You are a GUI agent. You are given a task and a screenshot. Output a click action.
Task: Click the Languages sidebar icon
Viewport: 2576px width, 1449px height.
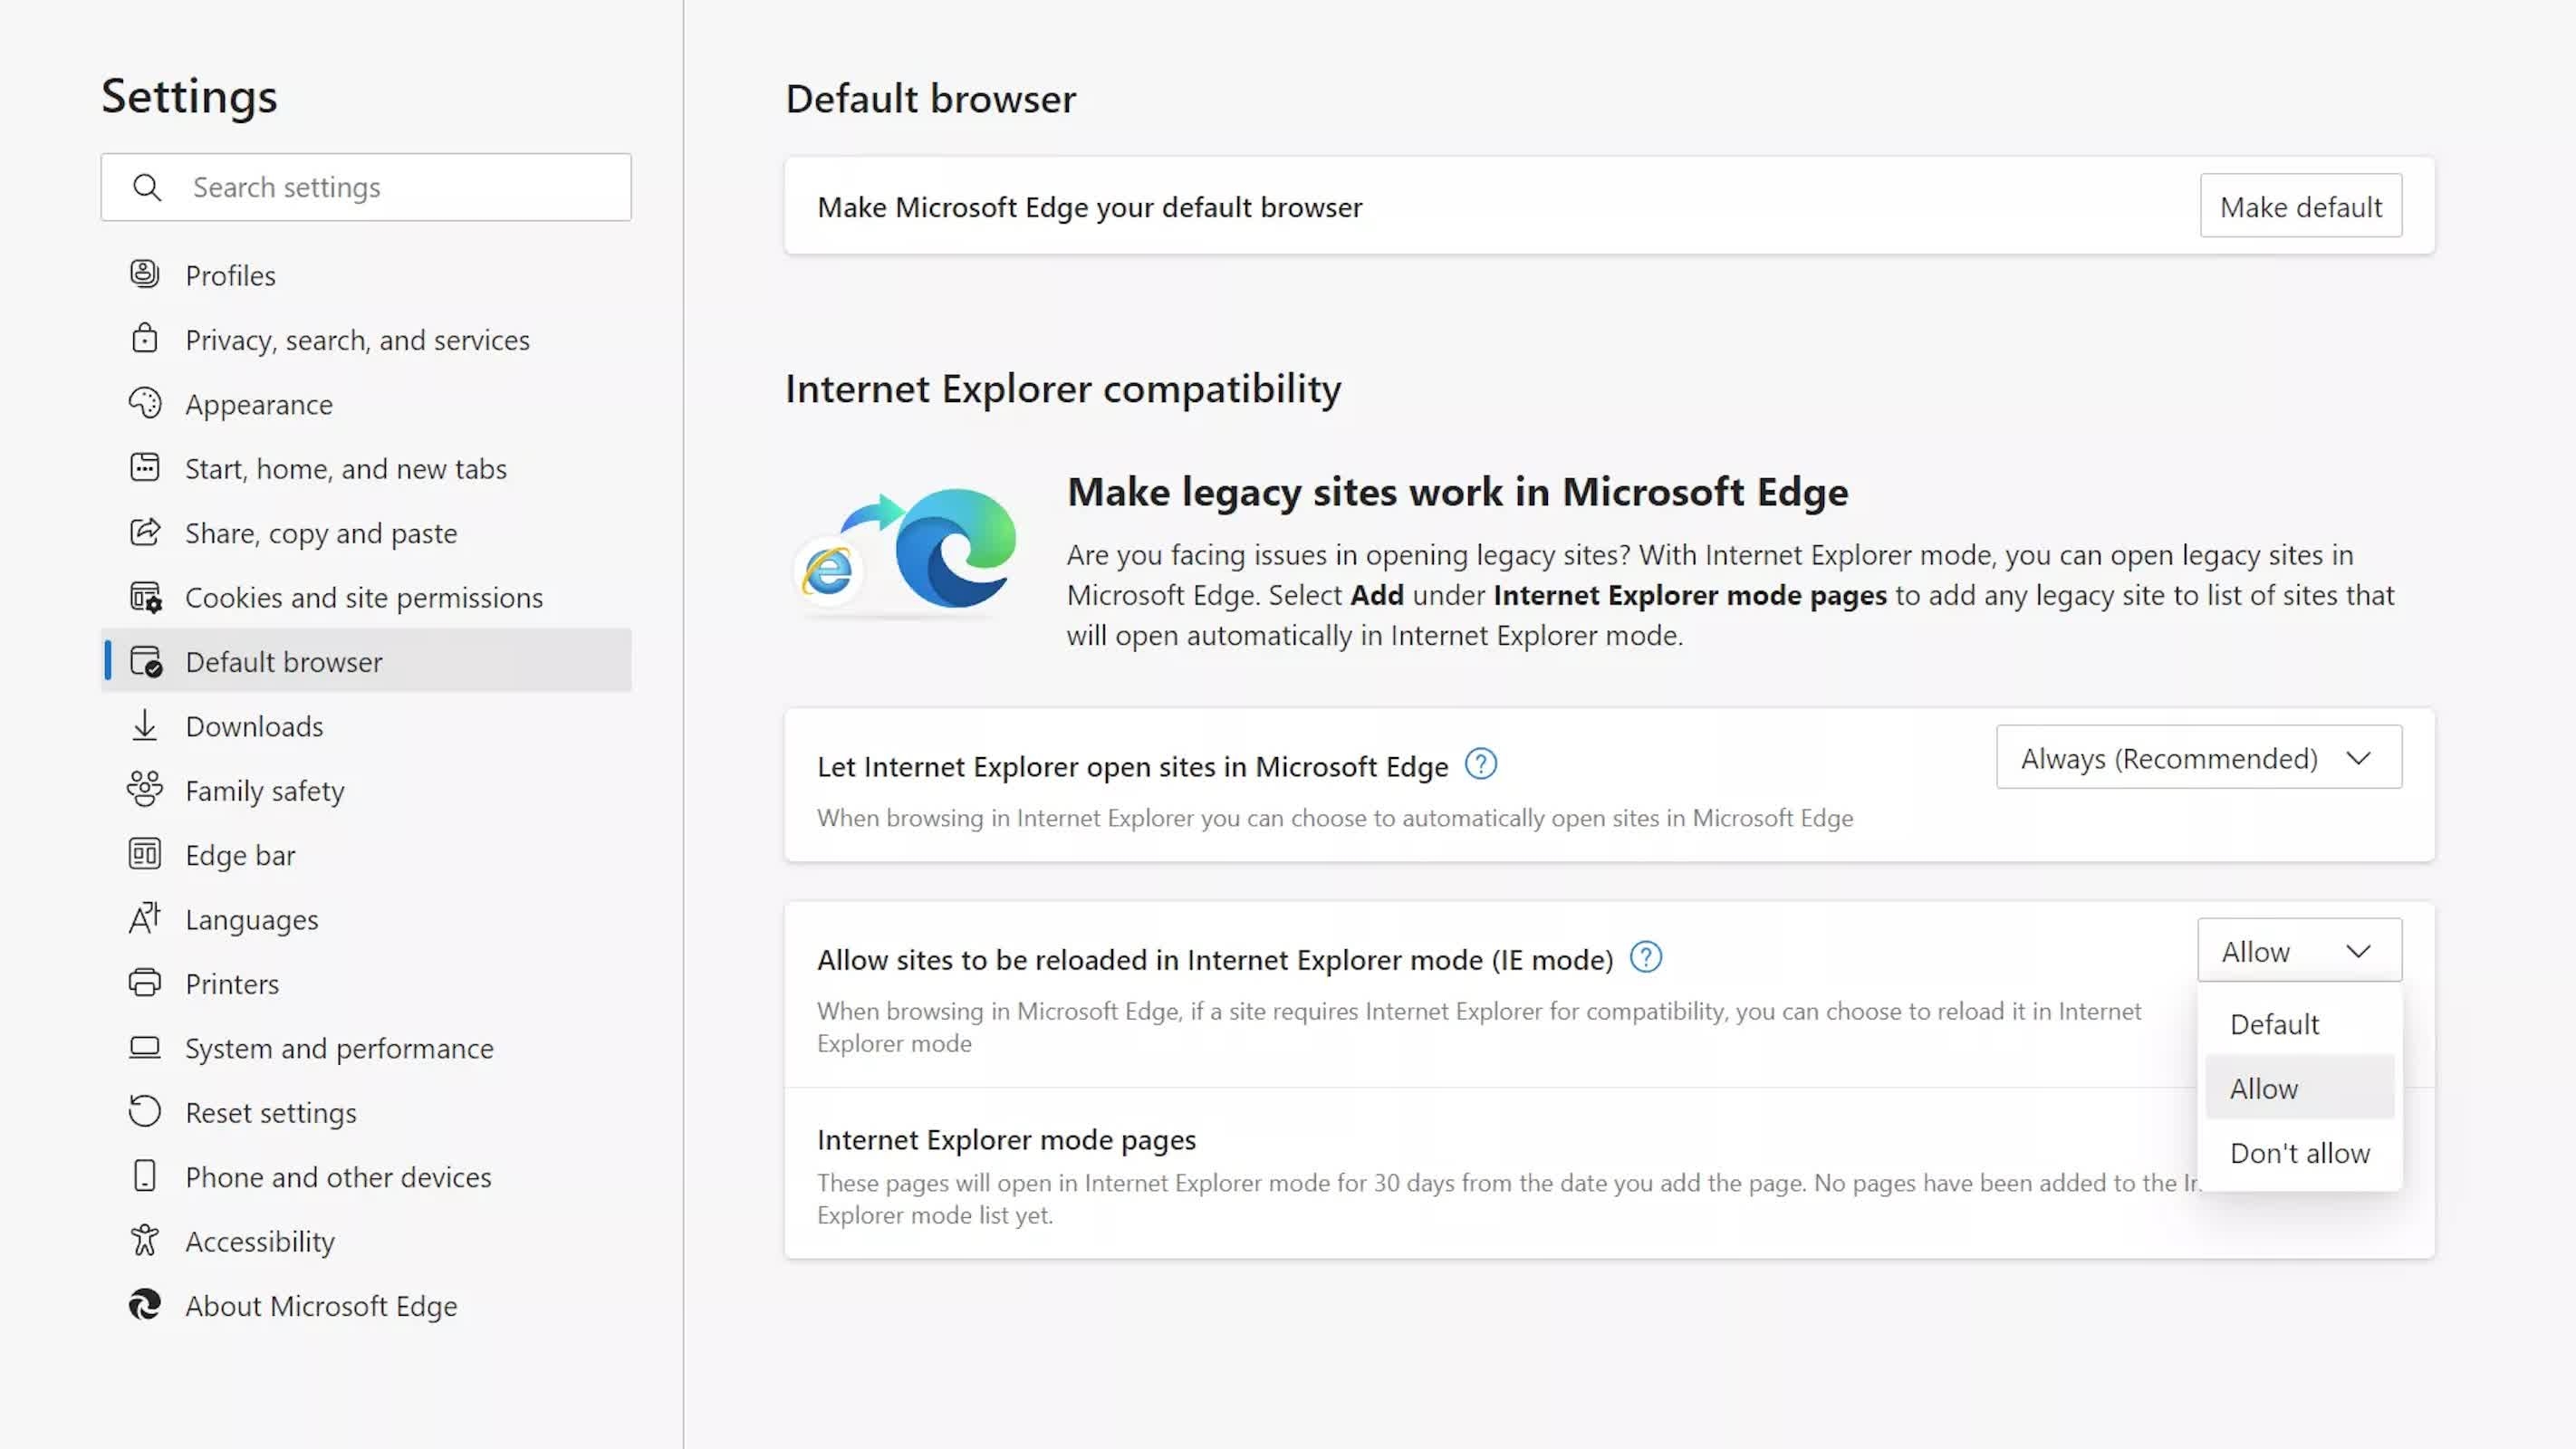pyautogui.click(x=145, y=918)
